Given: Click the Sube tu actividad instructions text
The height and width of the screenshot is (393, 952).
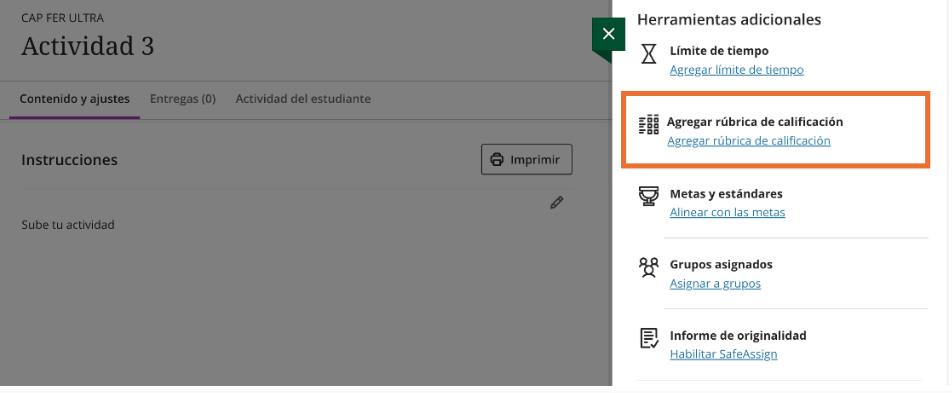Looking at the screenshot, I should click(68, 225).
